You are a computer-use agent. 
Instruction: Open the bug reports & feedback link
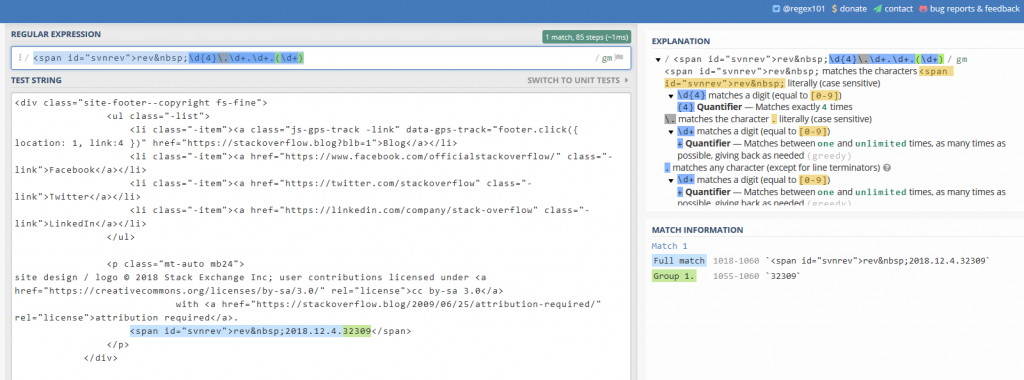[x=969, y=9]
